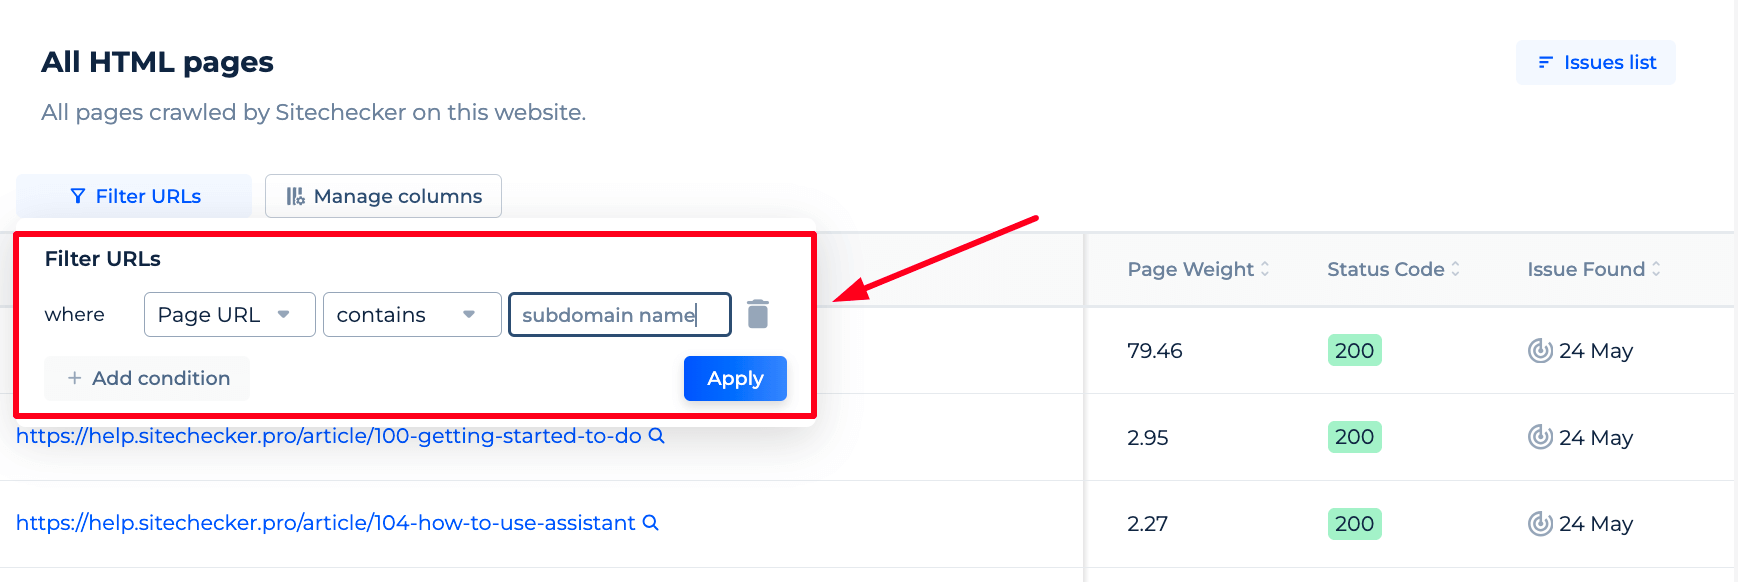Add another filter condition

tap(147, 378)
